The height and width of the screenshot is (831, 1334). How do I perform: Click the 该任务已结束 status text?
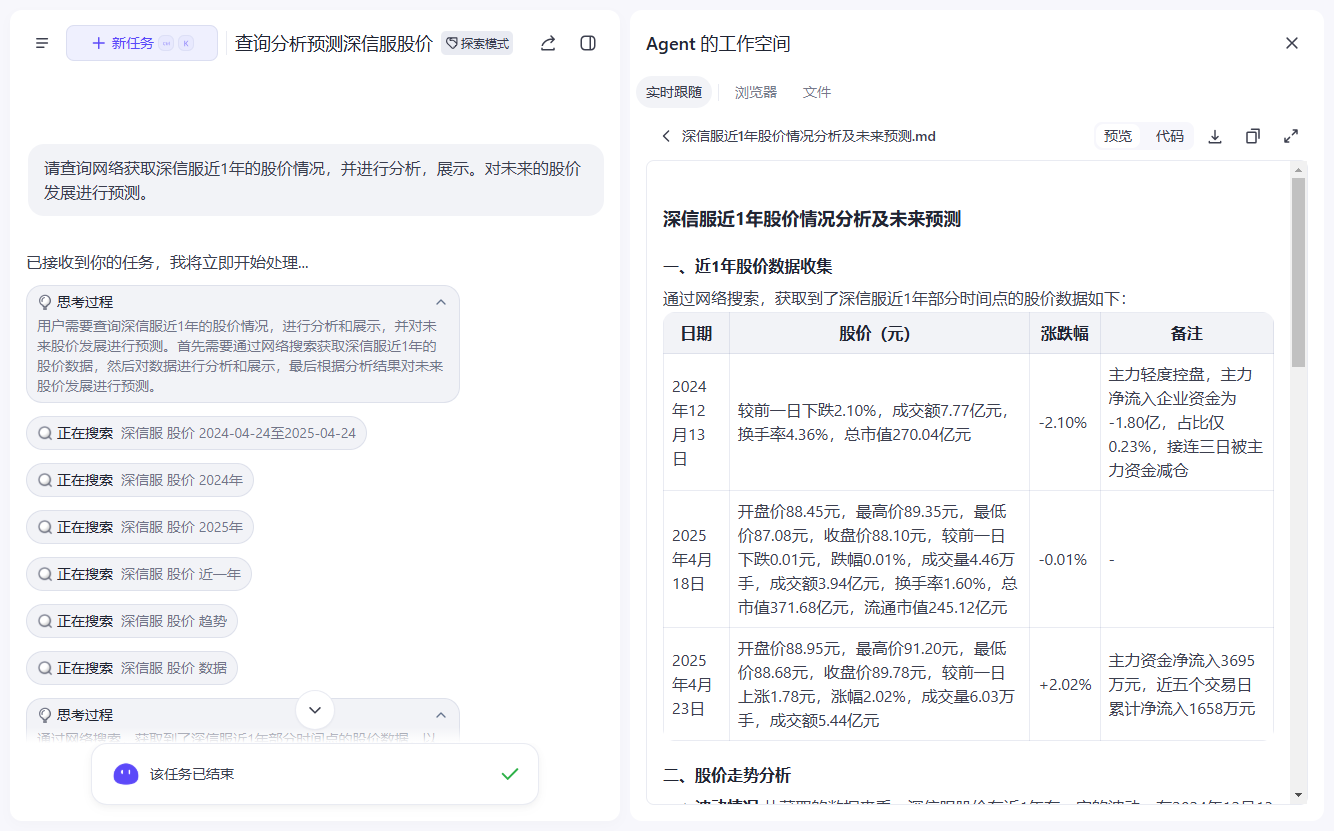pos(192,774)
